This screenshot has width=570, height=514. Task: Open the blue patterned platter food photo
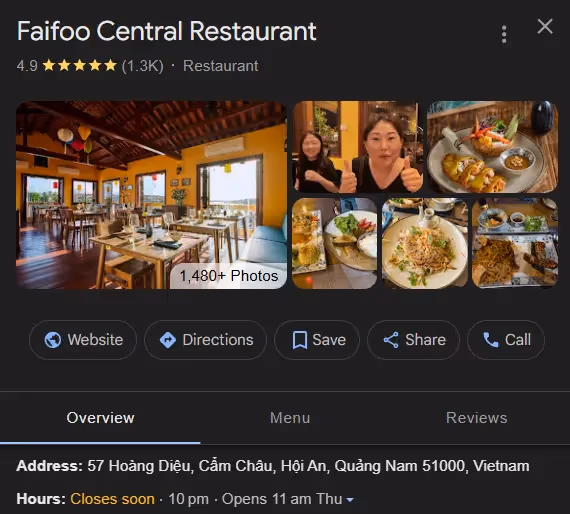(x=515, y=243)
